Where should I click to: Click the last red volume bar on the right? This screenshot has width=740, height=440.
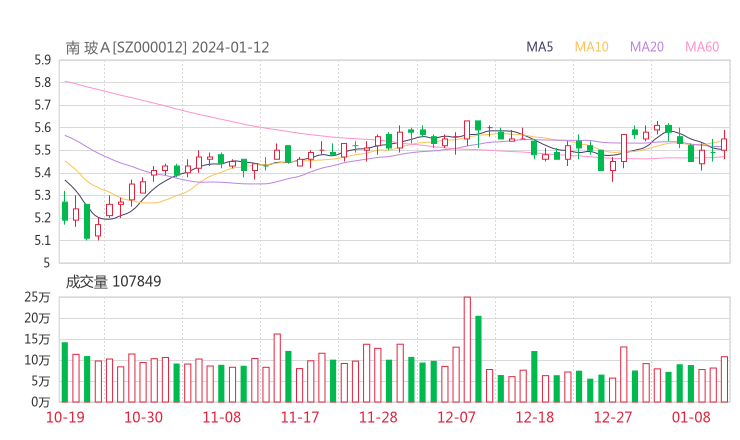[724, 379]
